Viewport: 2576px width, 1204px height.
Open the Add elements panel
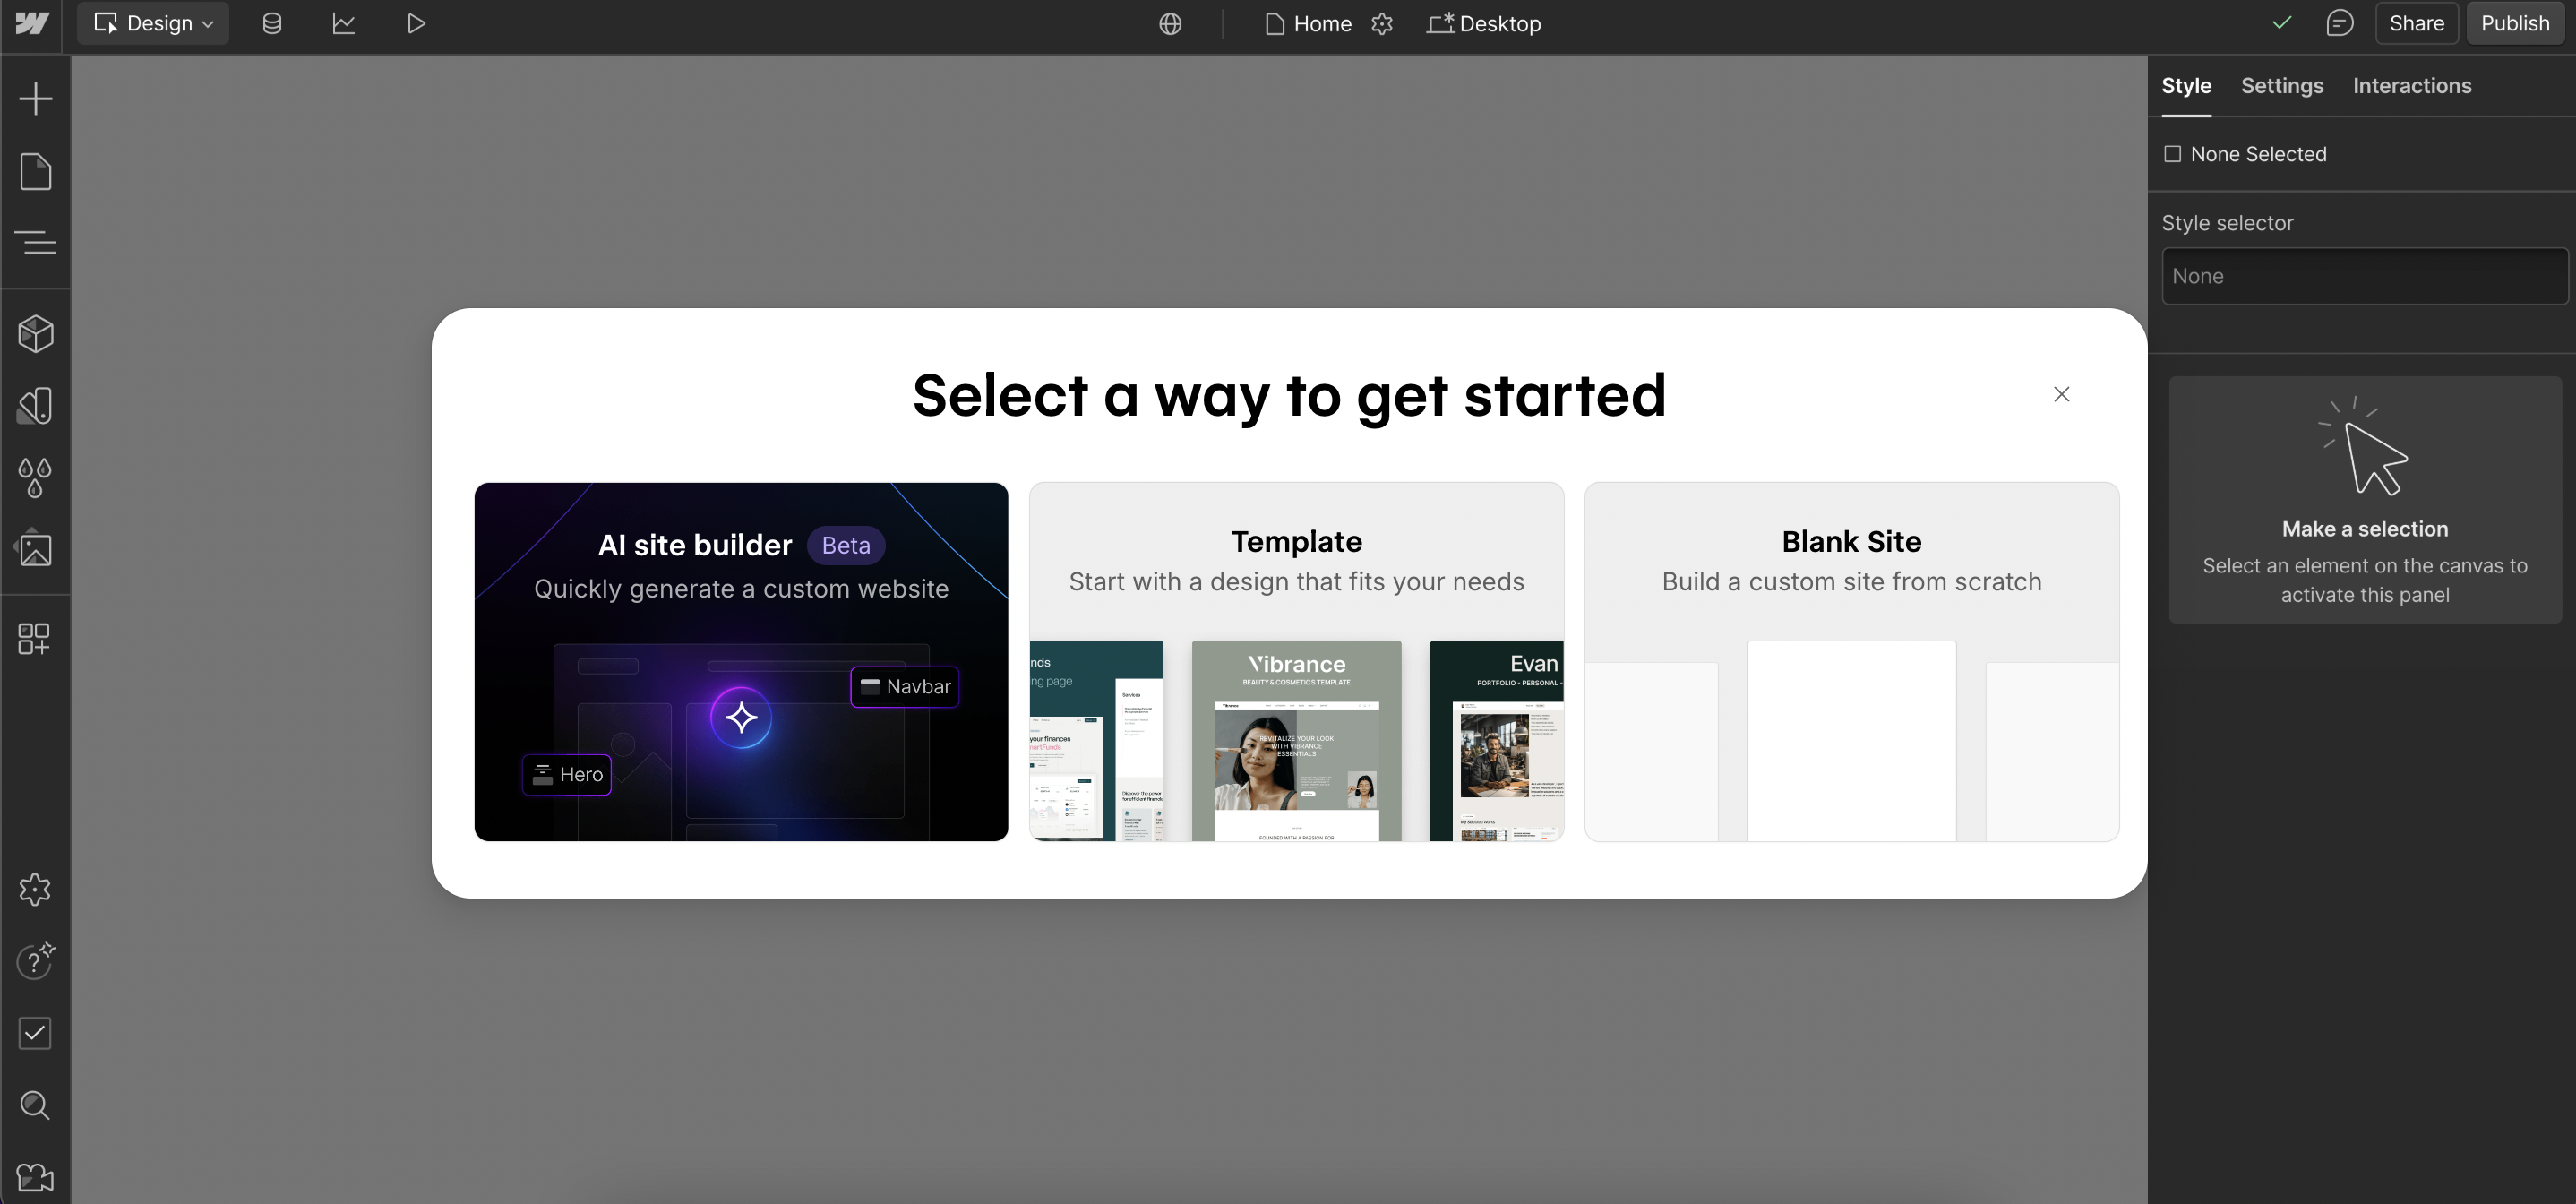pyautogui.click(x=35, y=98)
